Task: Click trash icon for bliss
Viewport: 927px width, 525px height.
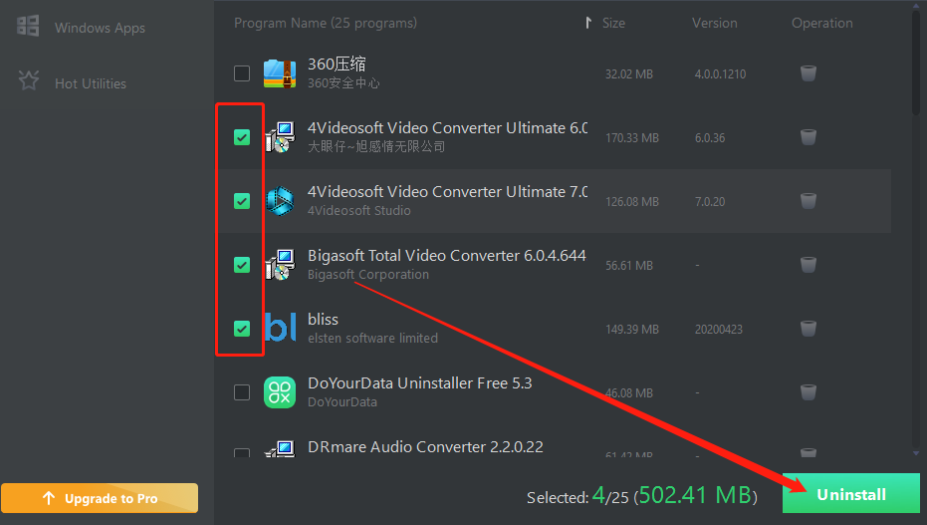Action: point(808,329)
